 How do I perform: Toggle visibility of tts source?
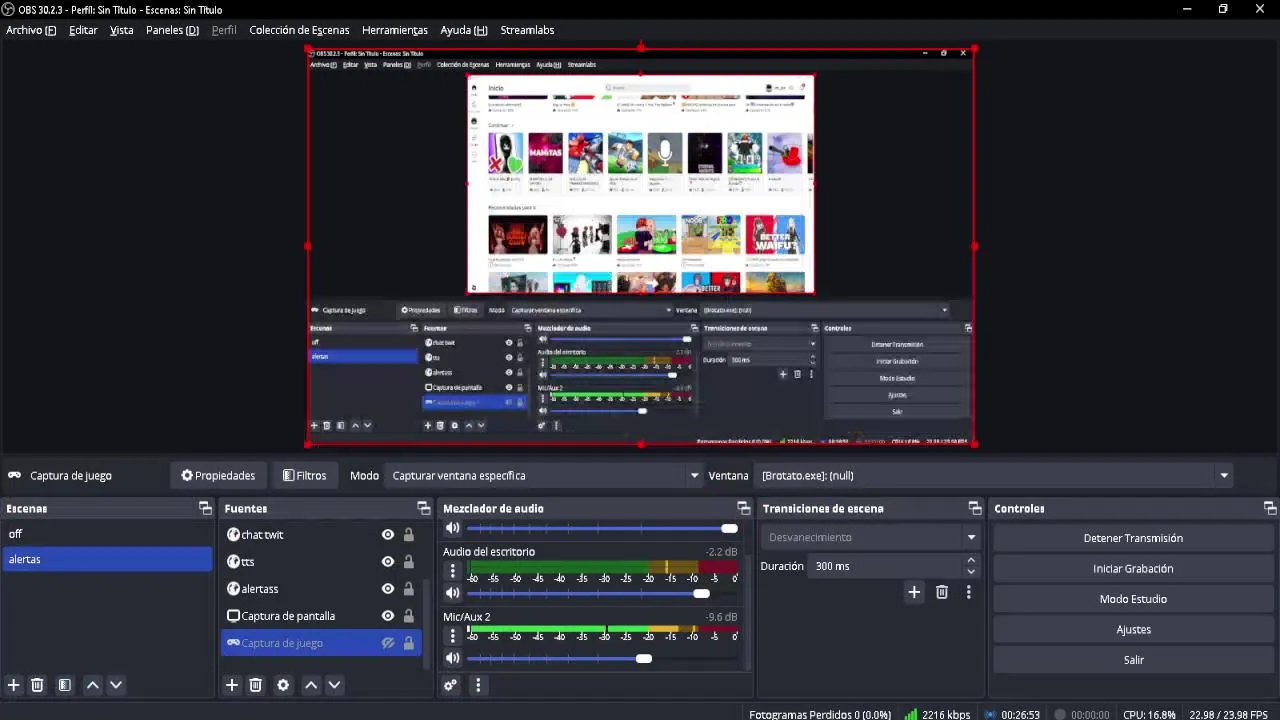(x=388, y=562)
